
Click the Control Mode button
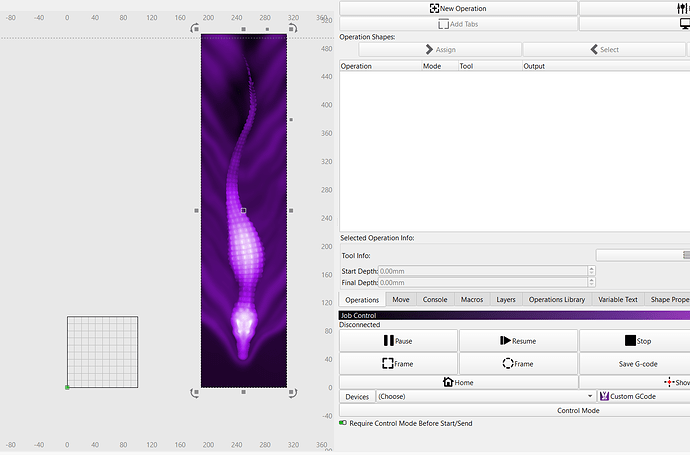(514, 410)
